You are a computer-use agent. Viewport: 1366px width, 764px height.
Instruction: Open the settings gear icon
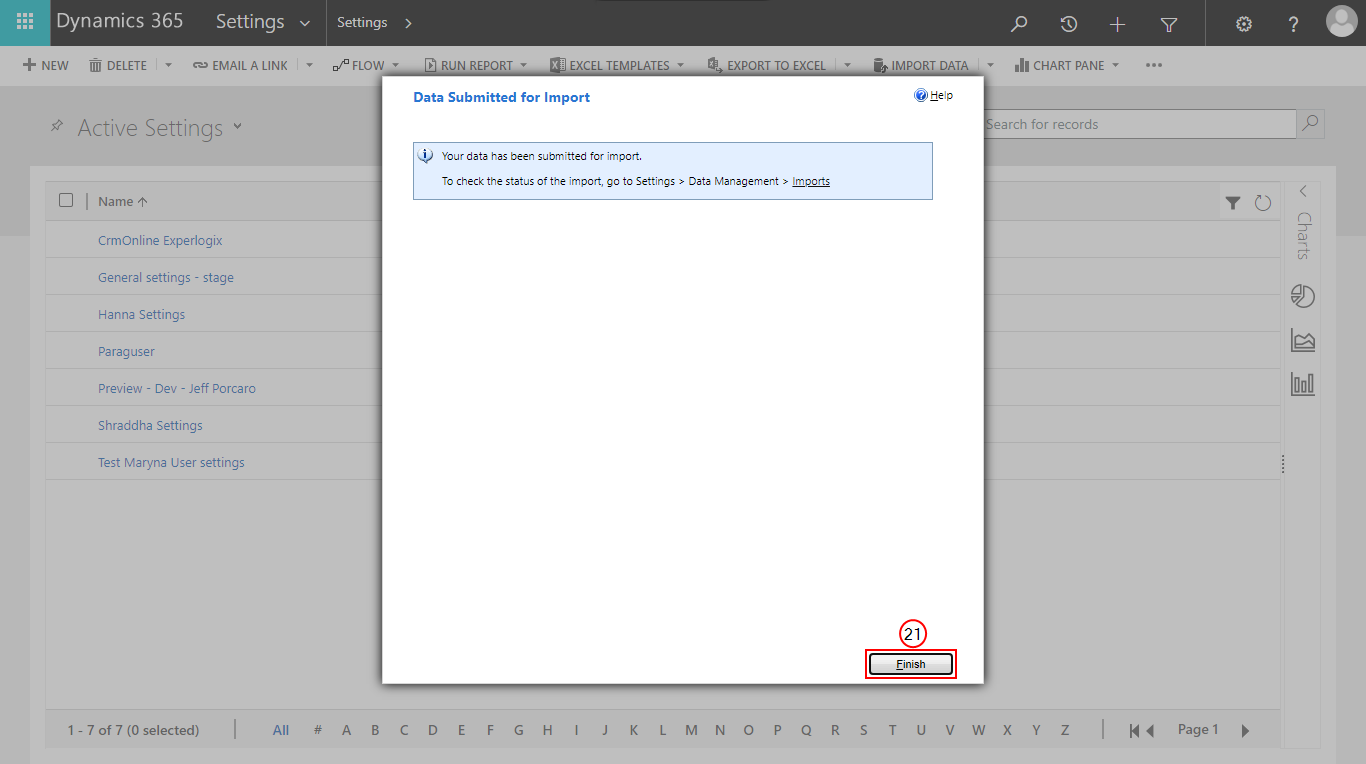(1244, 24)
